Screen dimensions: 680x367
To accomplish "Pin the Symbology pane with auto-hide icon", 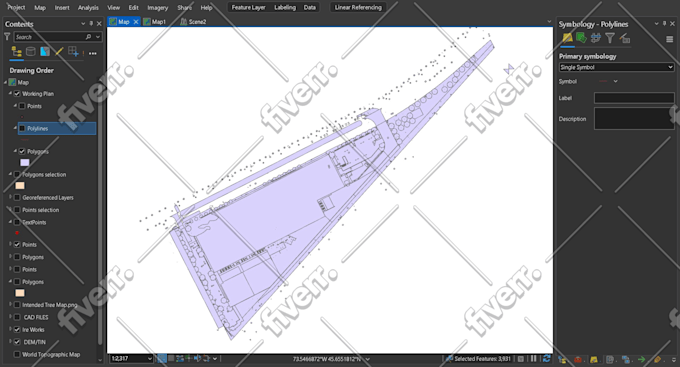I will (x=664, y=24).
